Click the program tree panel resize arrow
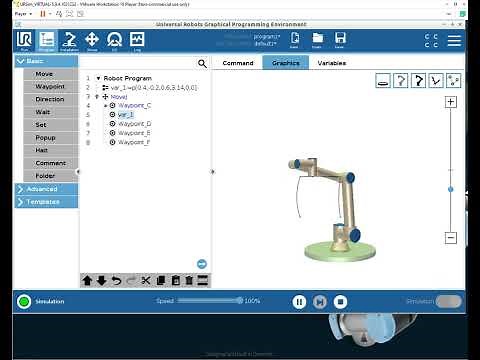The width and height of the screenshot is (480, 360). point(213,172)
